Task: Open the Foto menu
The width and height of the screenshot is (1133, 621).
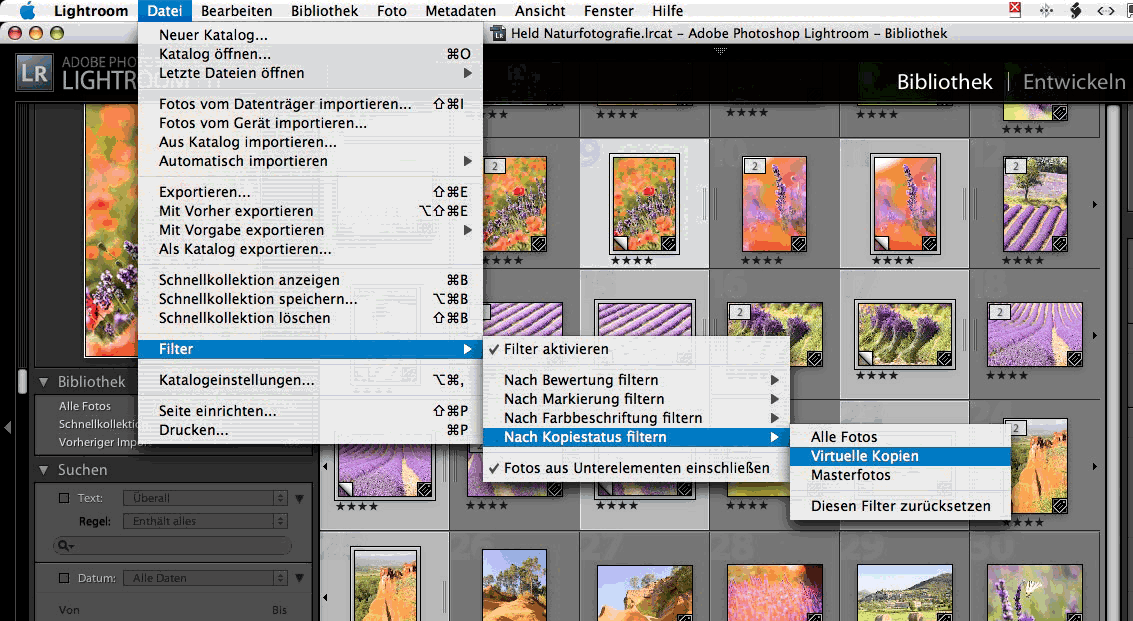Action: click(392, 11)
